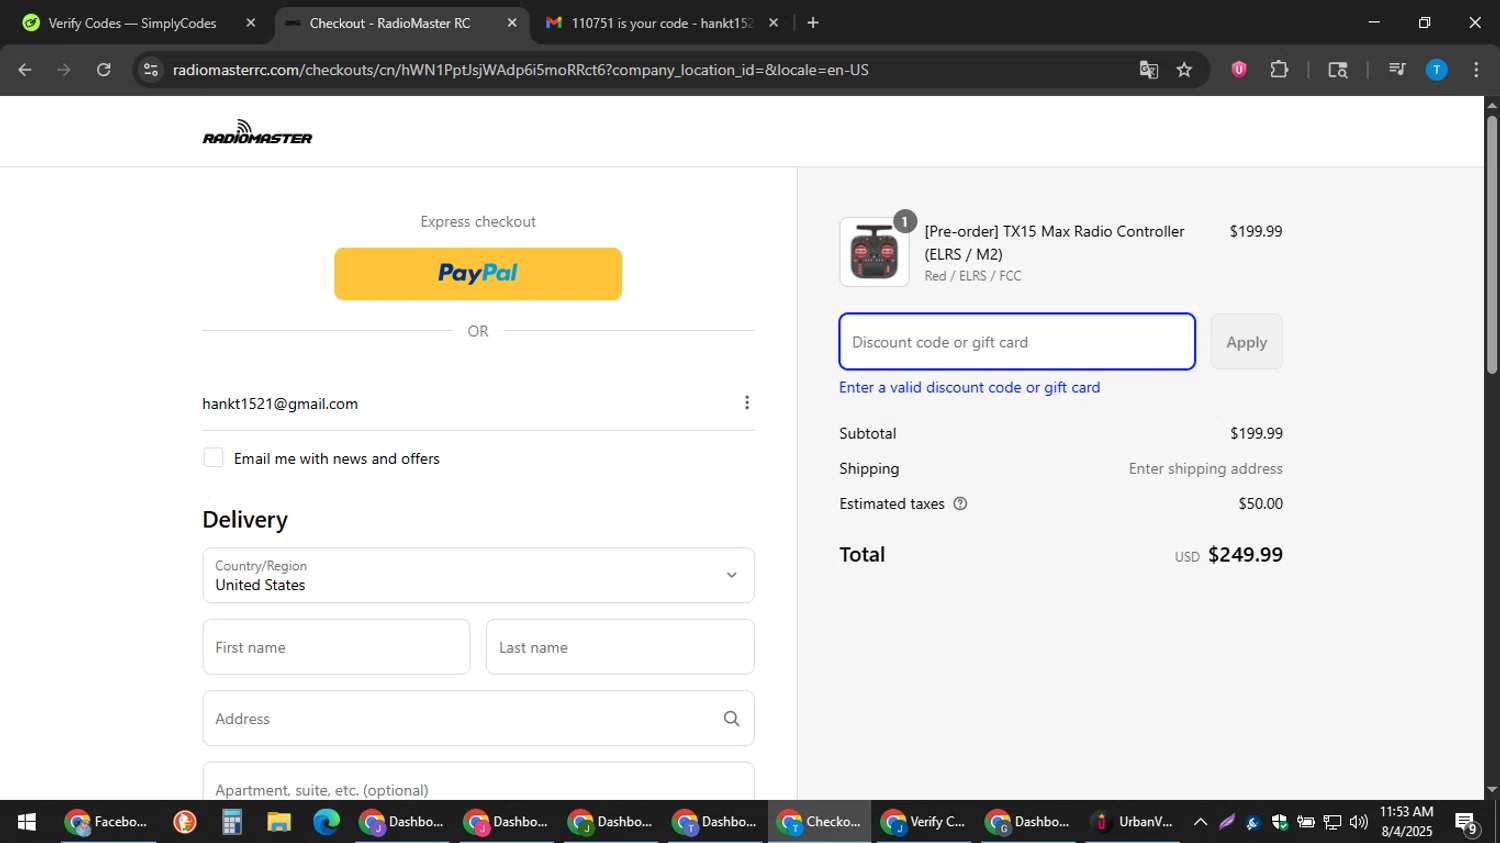Click the RadioMaster logo
The height and width of the screenshot is (843, 1500).
[257, 132]
